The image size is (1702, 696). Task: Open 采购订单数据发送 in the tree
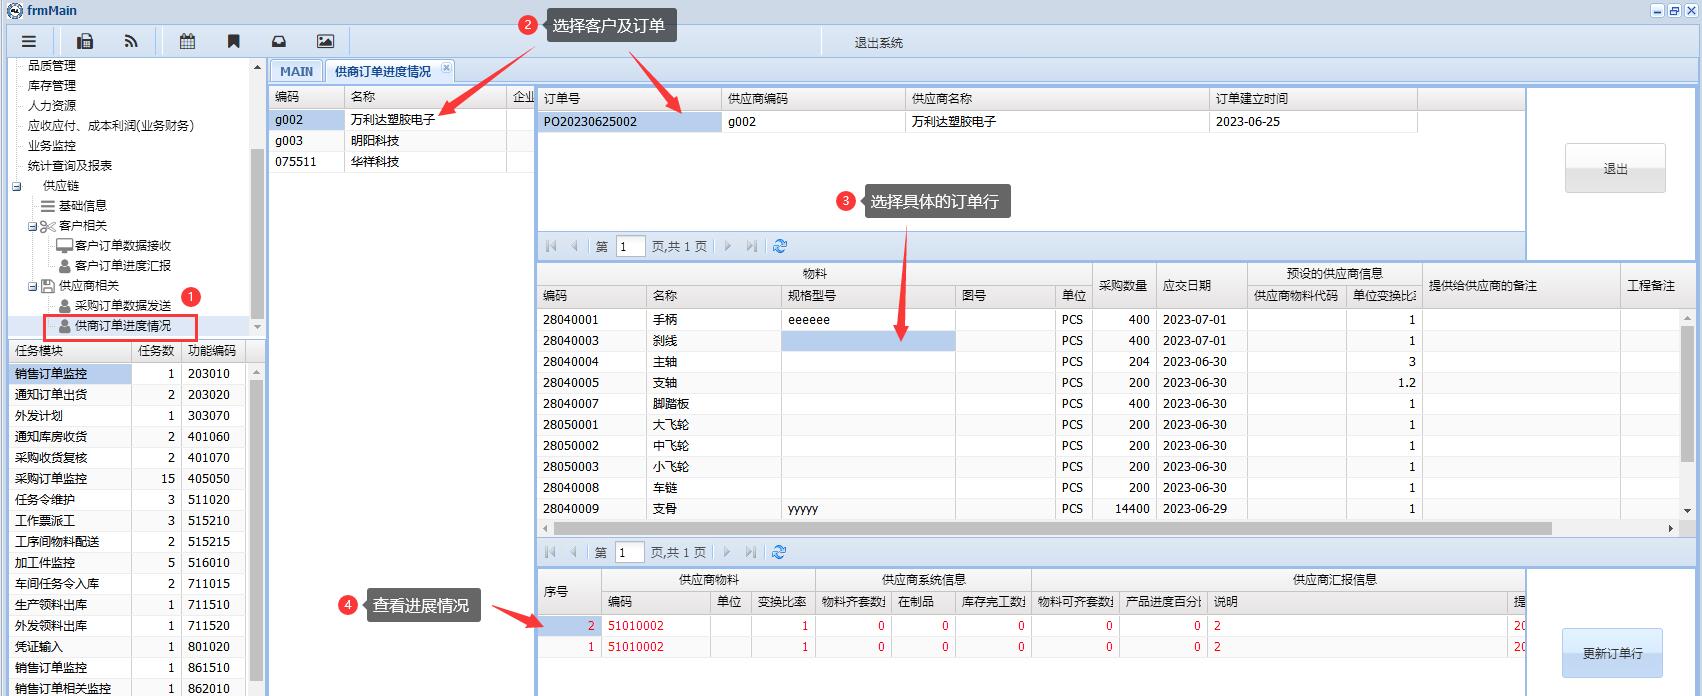coord(122,306)
